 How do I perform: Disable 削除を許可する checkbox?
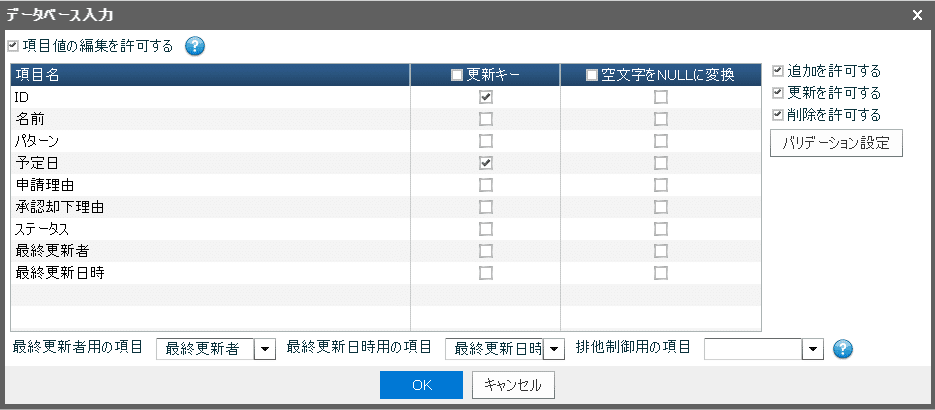point(779,115)
